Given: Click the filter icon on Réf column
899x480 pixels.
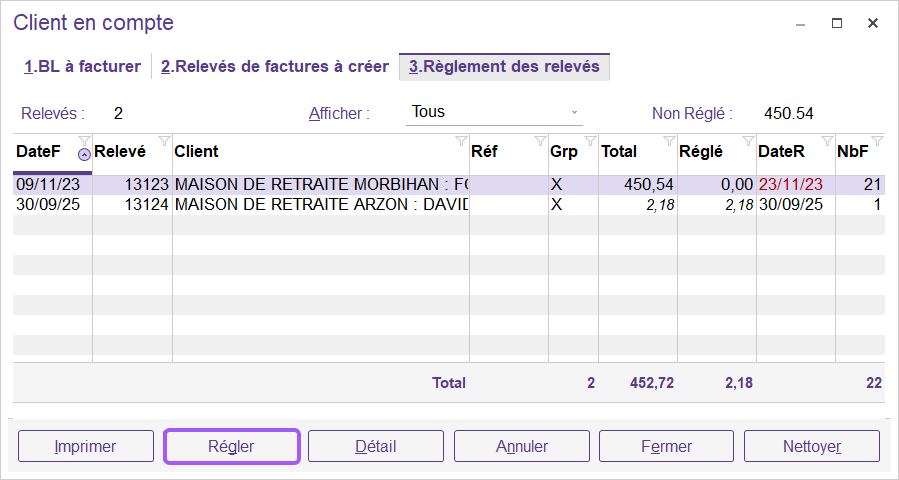Looking at the screenshot, I should [540, 140].
